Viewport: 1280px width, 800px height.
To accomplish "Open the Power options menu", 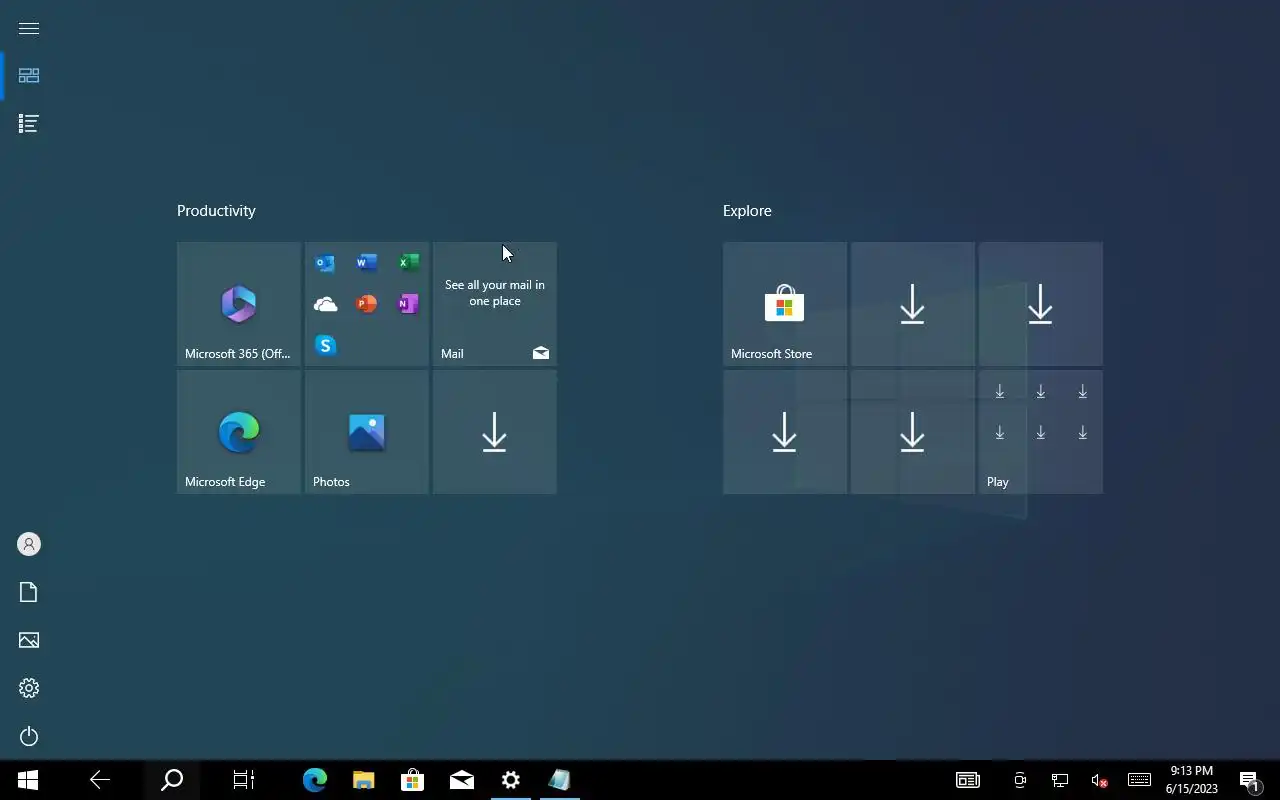I will [29, 736].
